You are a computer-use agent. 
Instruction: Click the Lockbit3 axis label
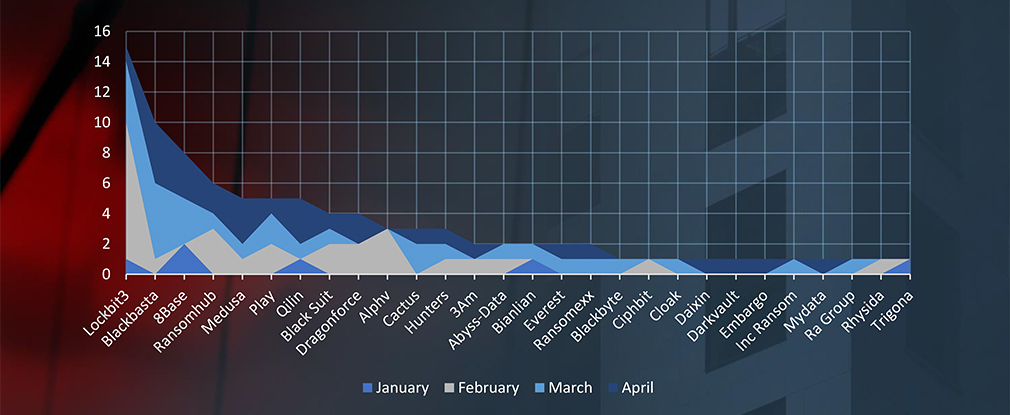[x=108, y=313]
